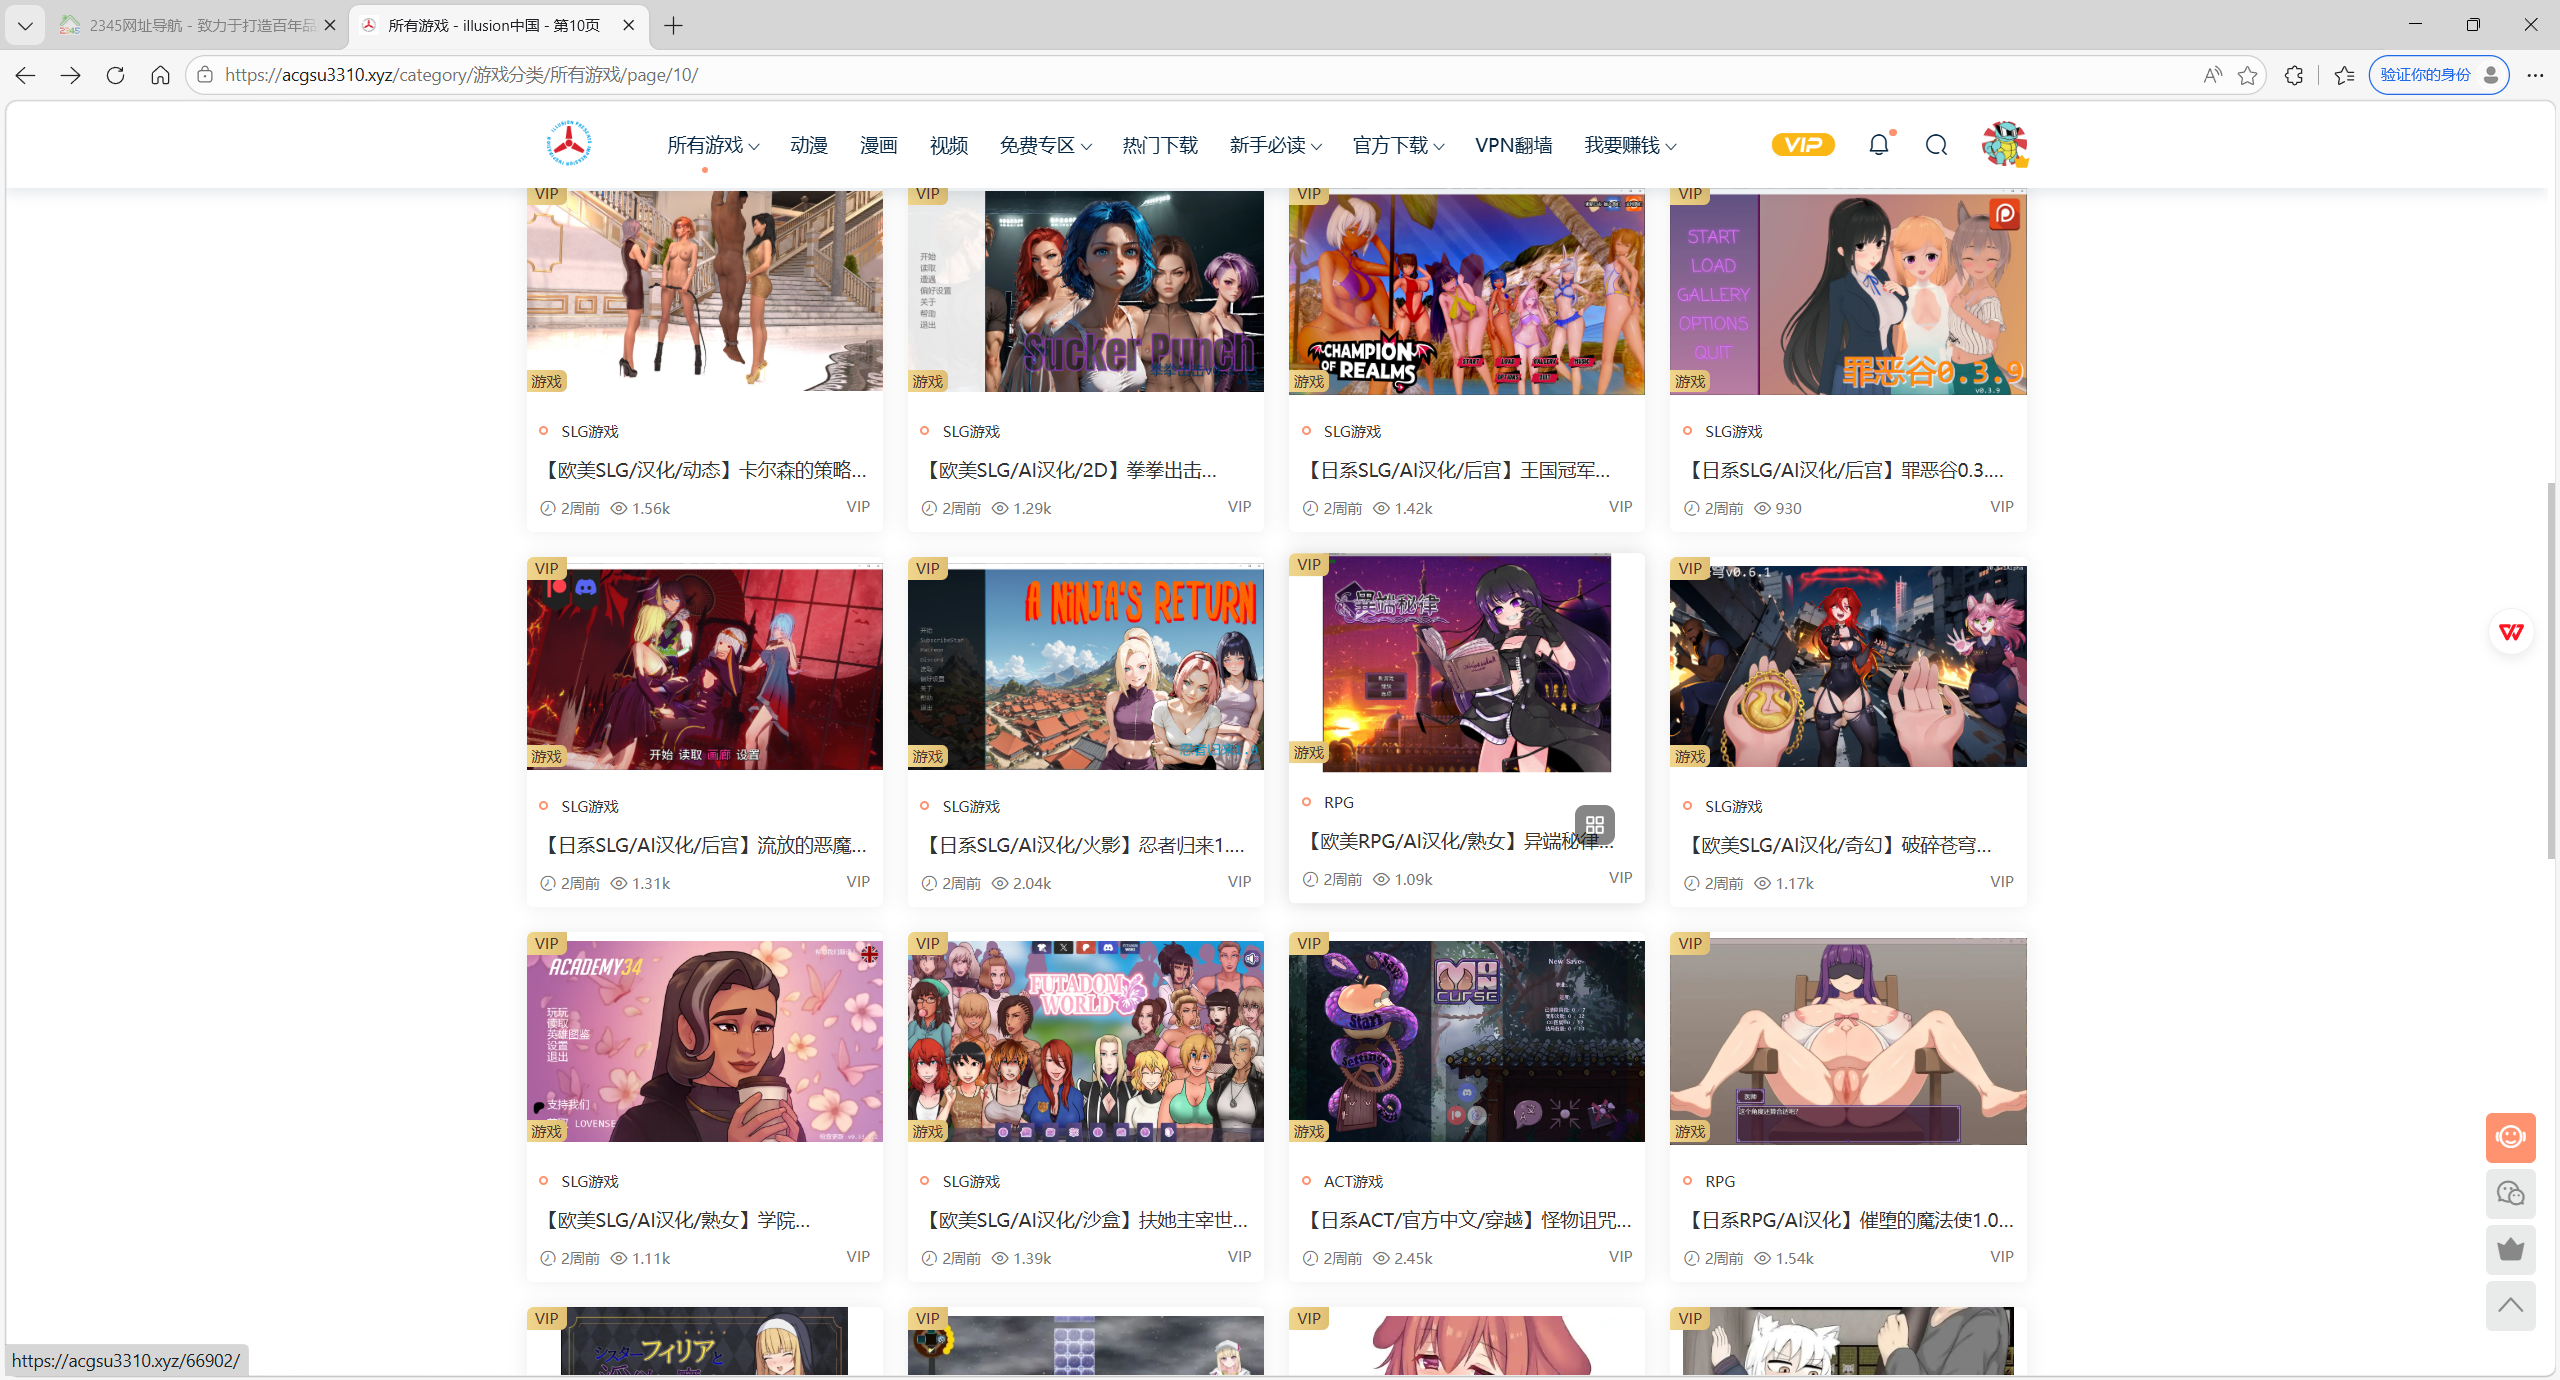This screenshot has height=1380, width=2560.
Task: Open the browser extensions menu
Action: pos(2294,75)
